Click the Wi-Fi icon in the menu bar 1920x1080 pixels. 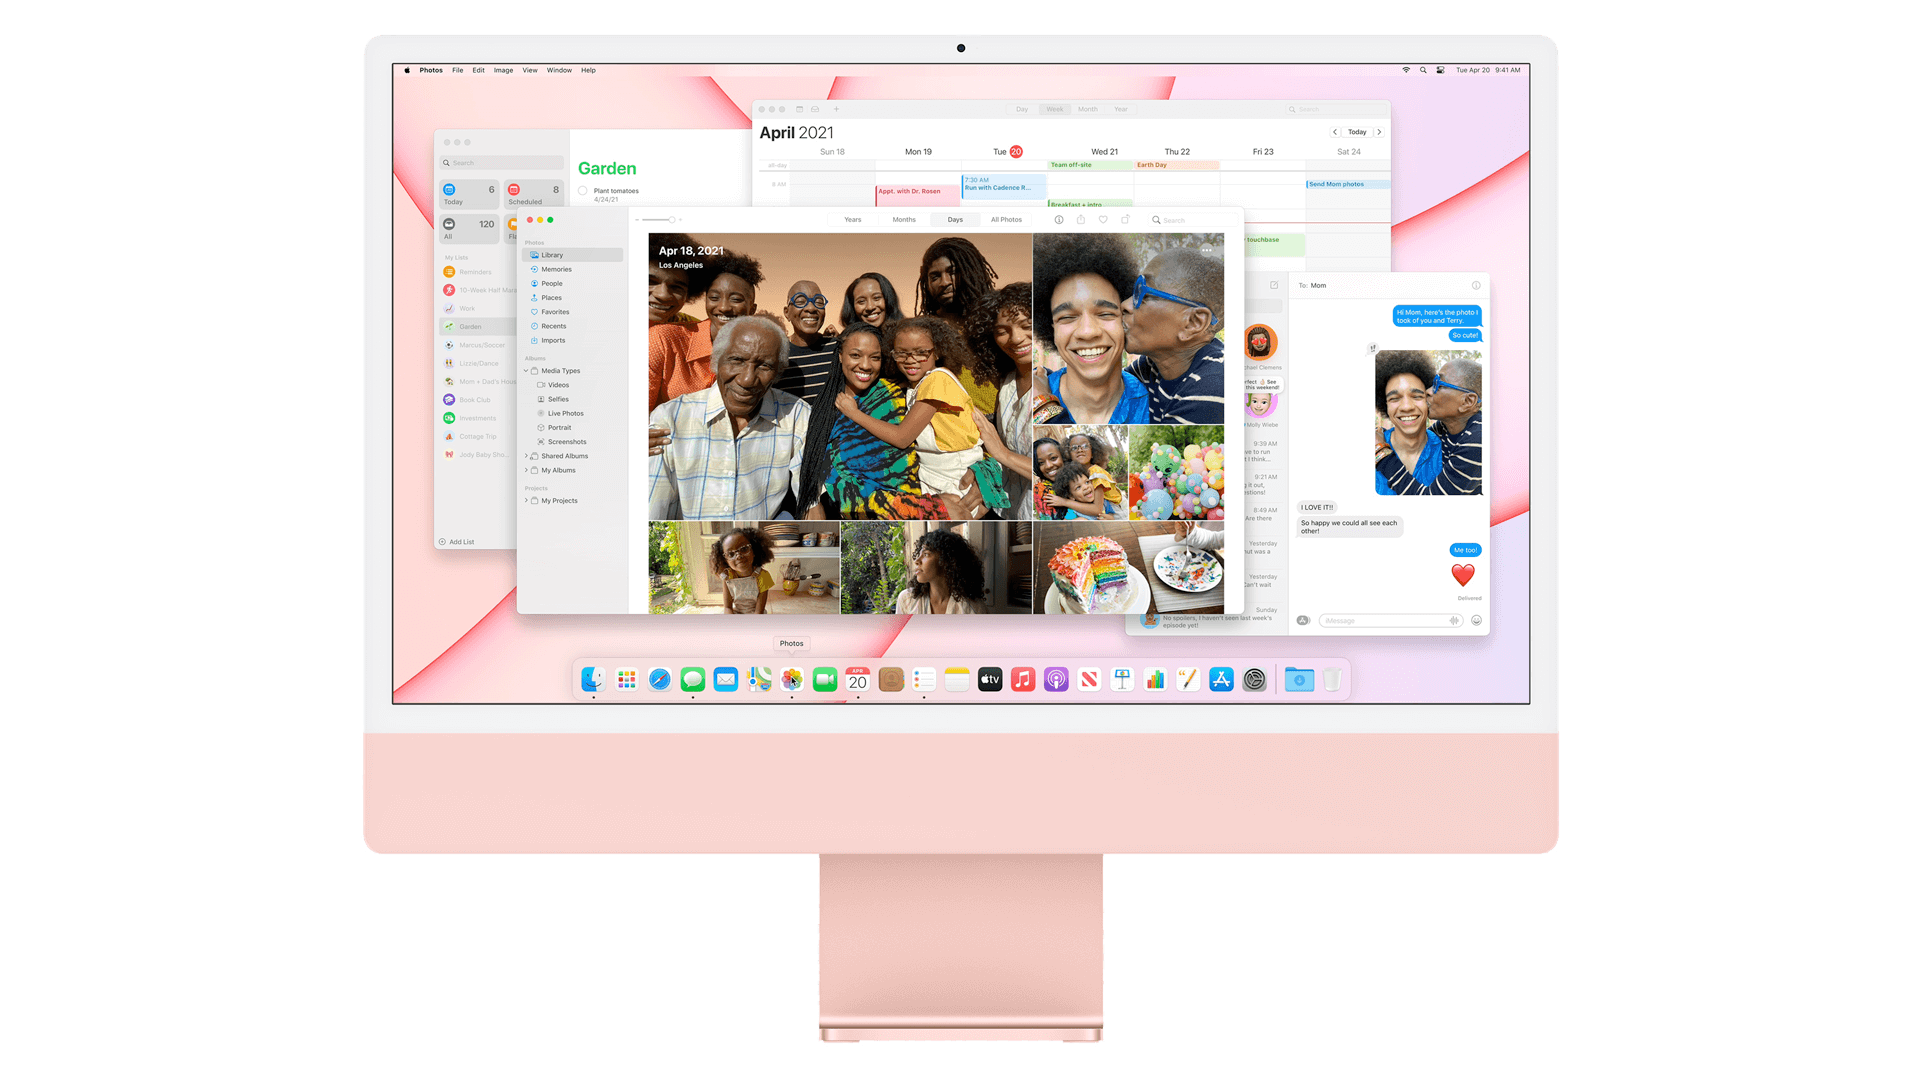[1406, 70]
